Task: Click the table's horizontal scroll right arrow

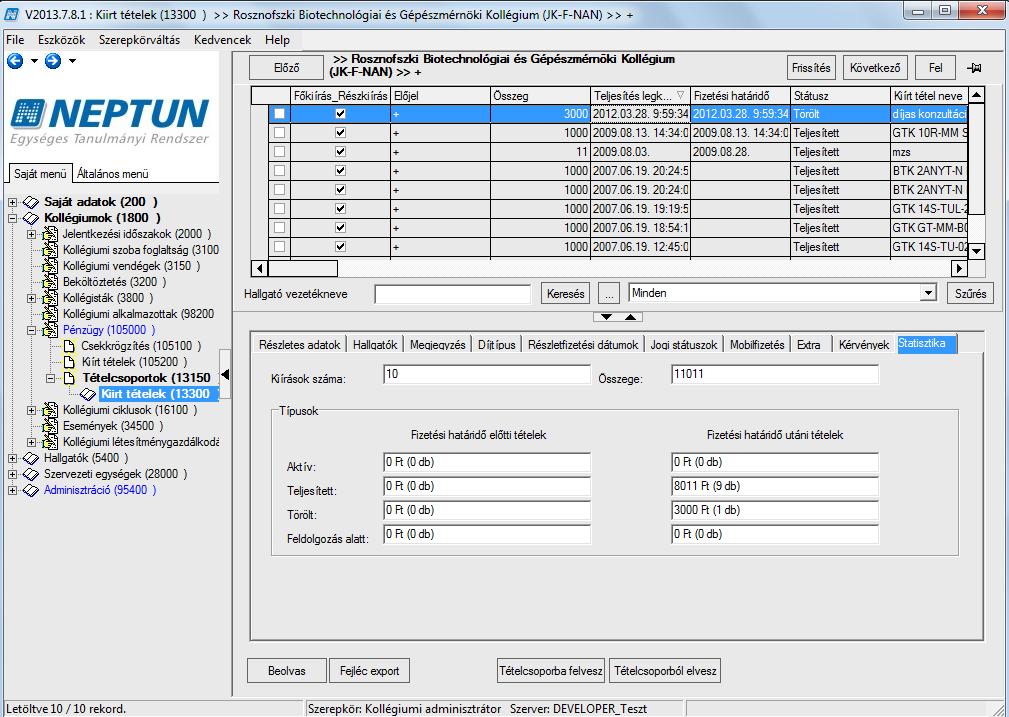Action: pos(959,268)
